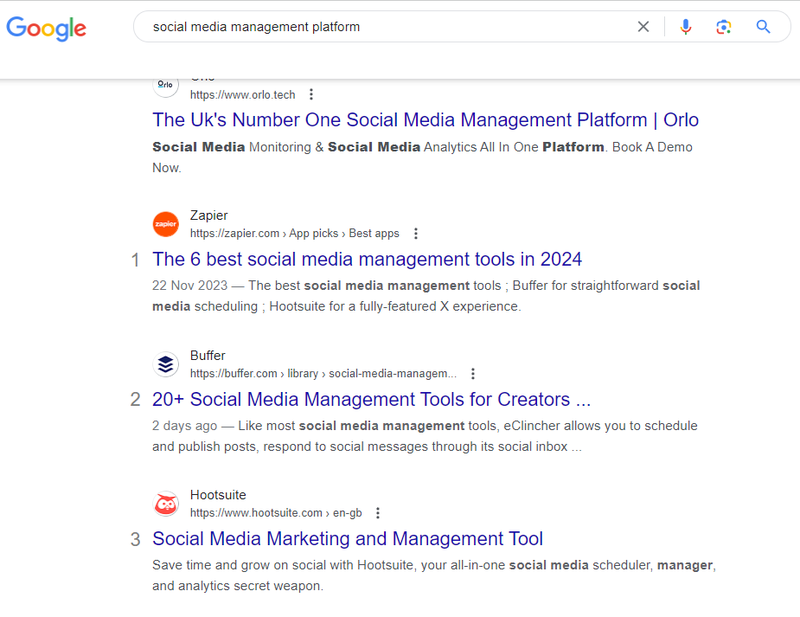Open the three-dot menu on the Hootsuite result

[377, 512]
